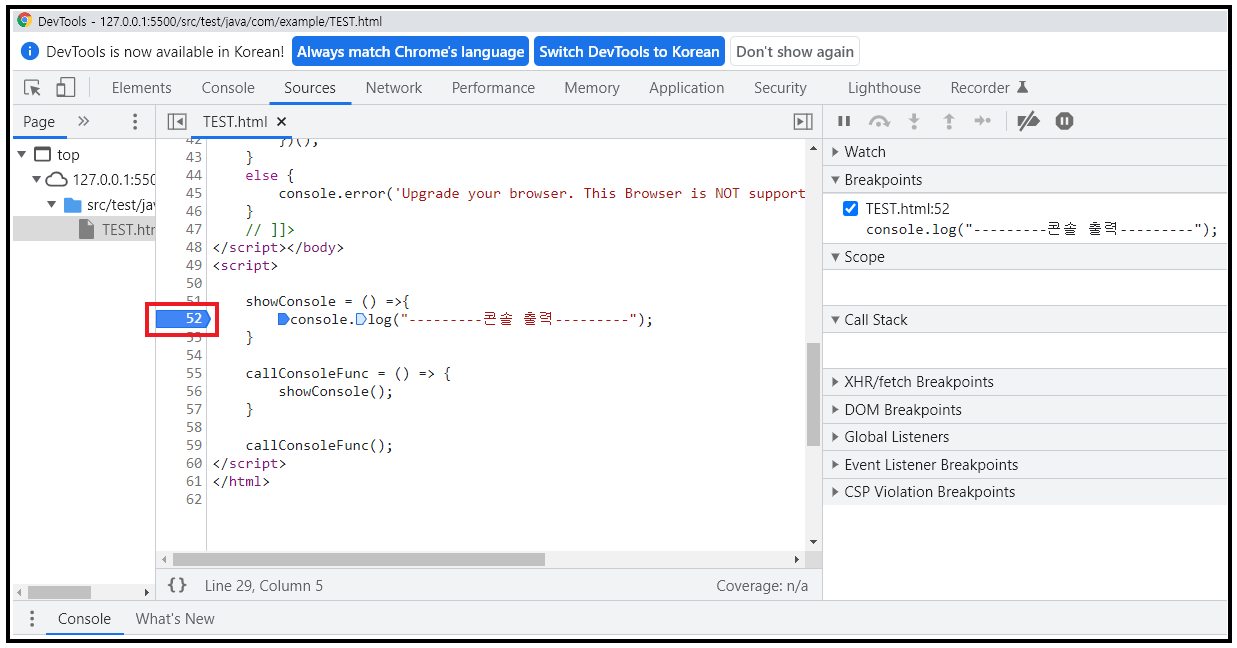Open the Lighthouse tab
1237x648 pixels.
click(884, 88)
